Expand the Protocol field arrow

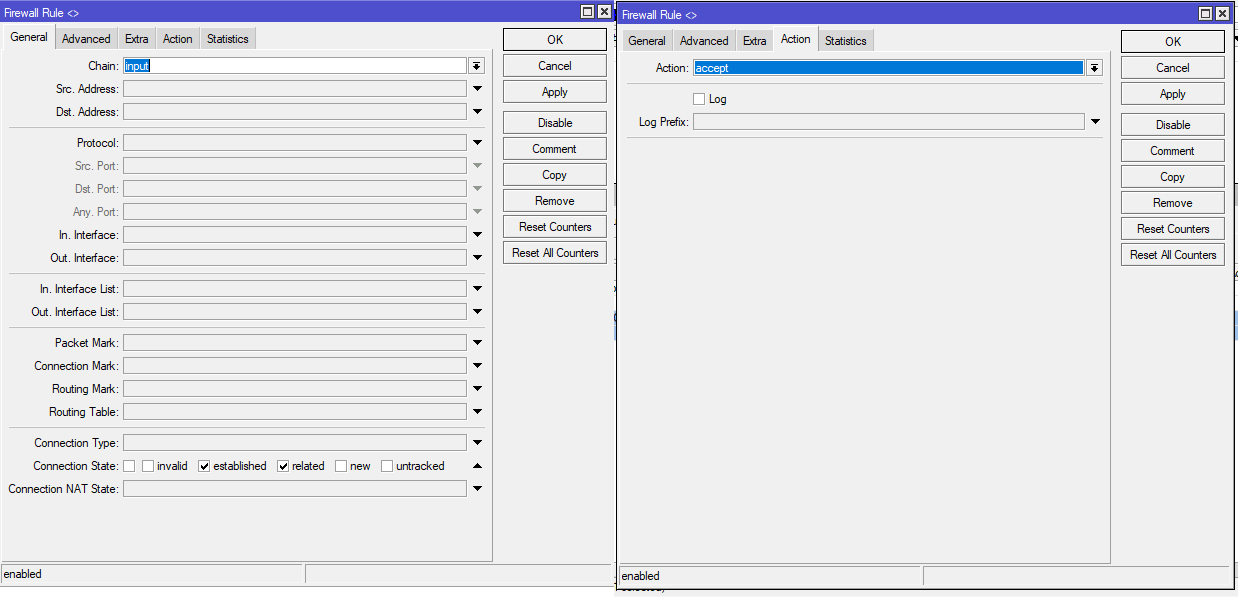click(x=477, y=143)
